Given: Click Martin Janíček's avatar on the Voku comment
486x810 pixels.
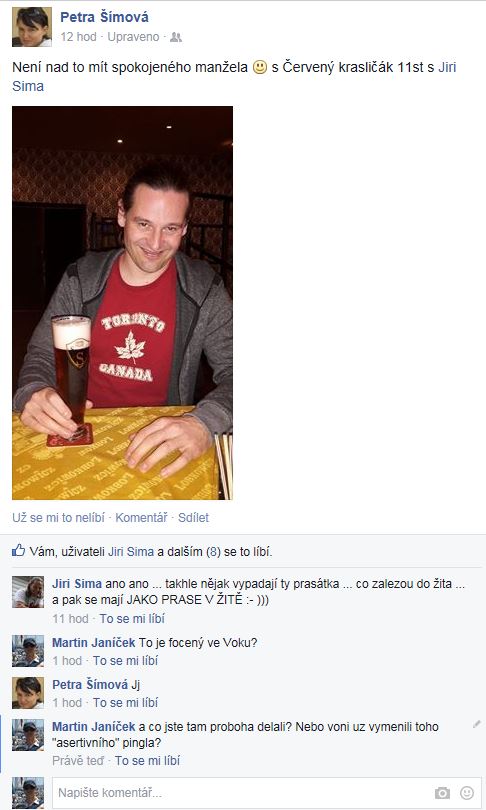Looking at the screenshot, I should pyautogui.click(x=28, y=651).
